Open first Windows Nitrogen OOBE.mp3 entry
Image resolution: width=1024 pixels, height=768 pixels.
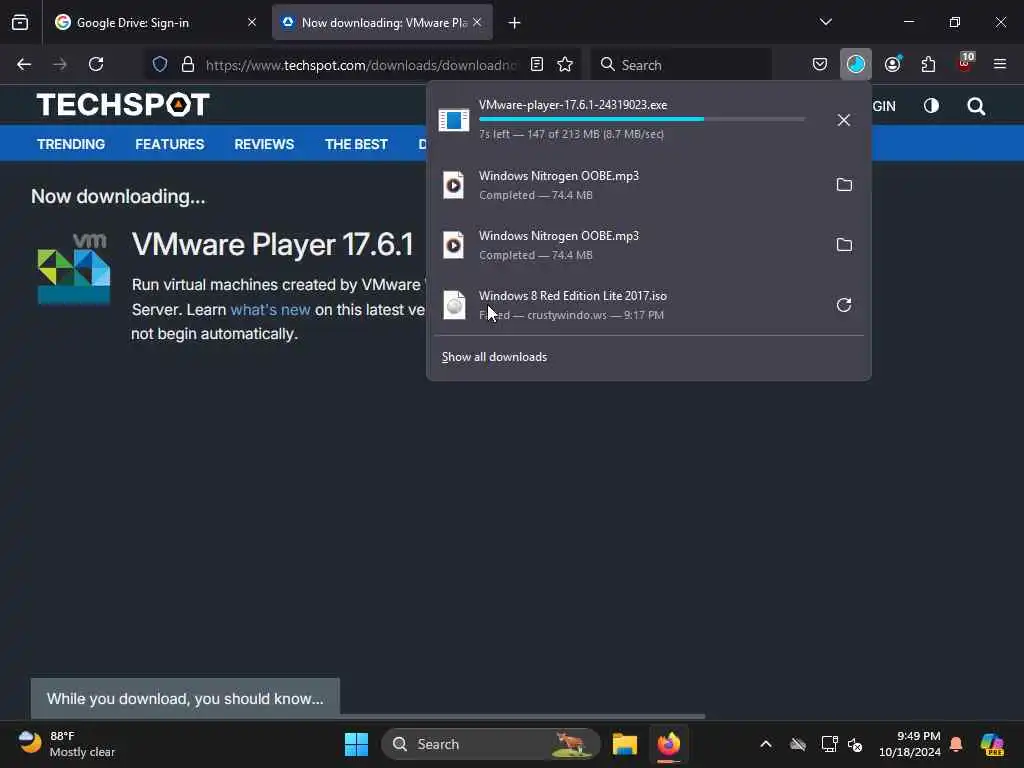628,185
